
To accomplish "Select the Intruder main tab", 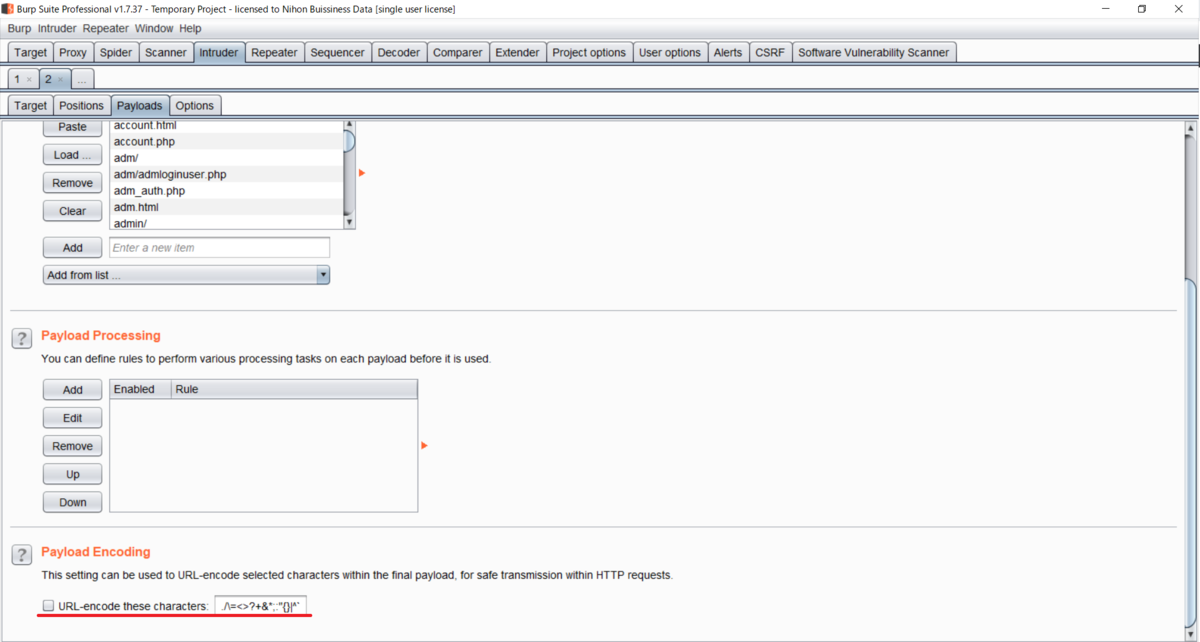I will pyautogui.click(x=219, y=53).
